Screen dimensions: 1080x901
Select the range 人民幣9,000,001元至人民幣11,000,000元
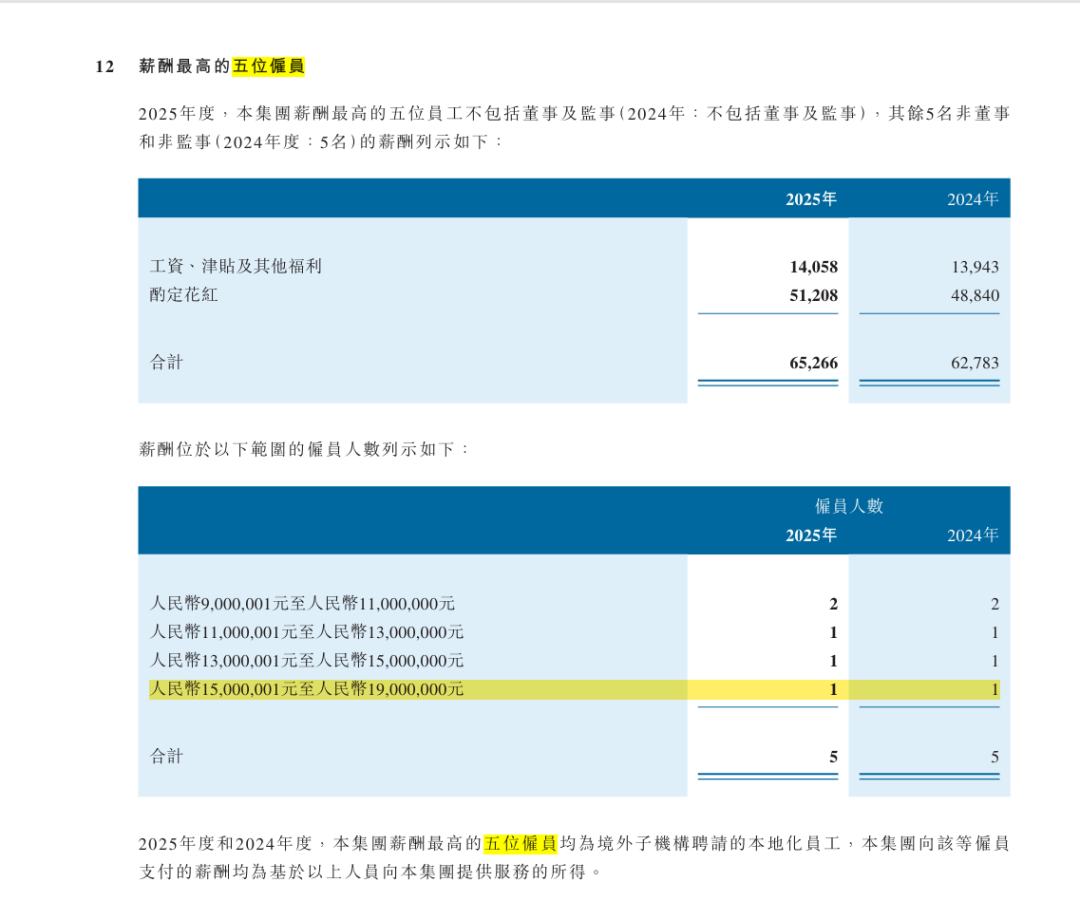coord(306,604)
